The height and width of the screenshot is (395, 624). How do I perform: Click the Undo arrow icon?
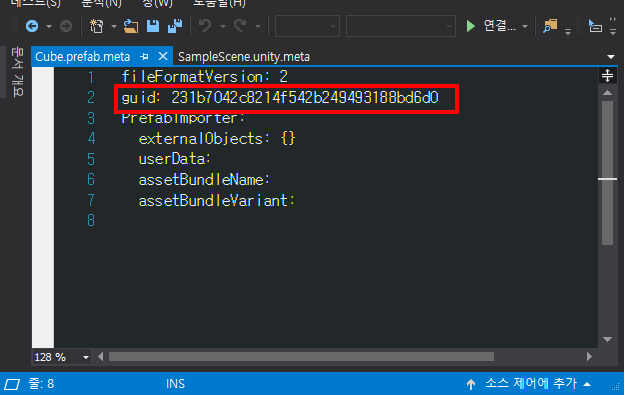point(205,26)
